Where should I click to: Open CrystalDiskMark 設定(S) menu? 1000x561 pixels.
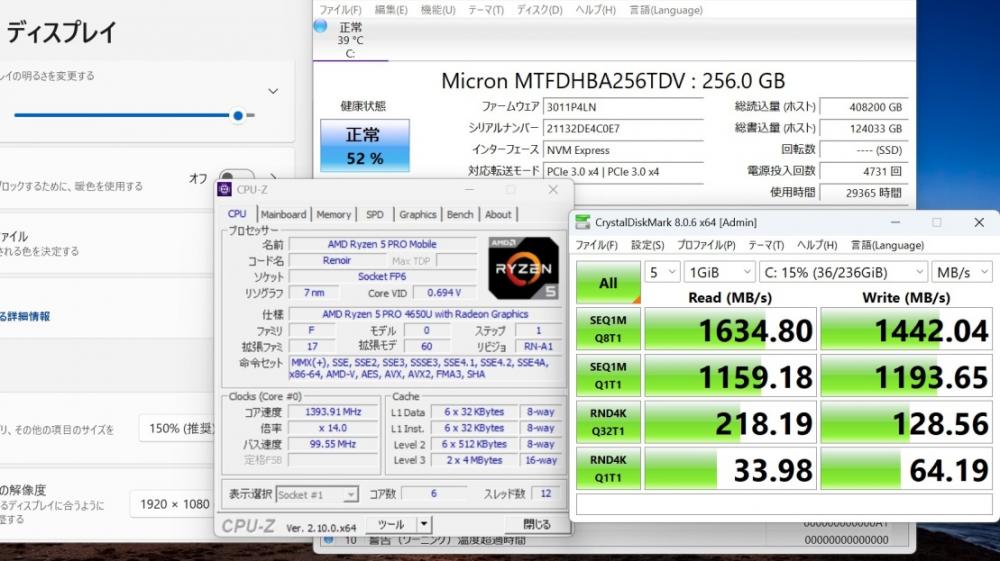point(647,245)
